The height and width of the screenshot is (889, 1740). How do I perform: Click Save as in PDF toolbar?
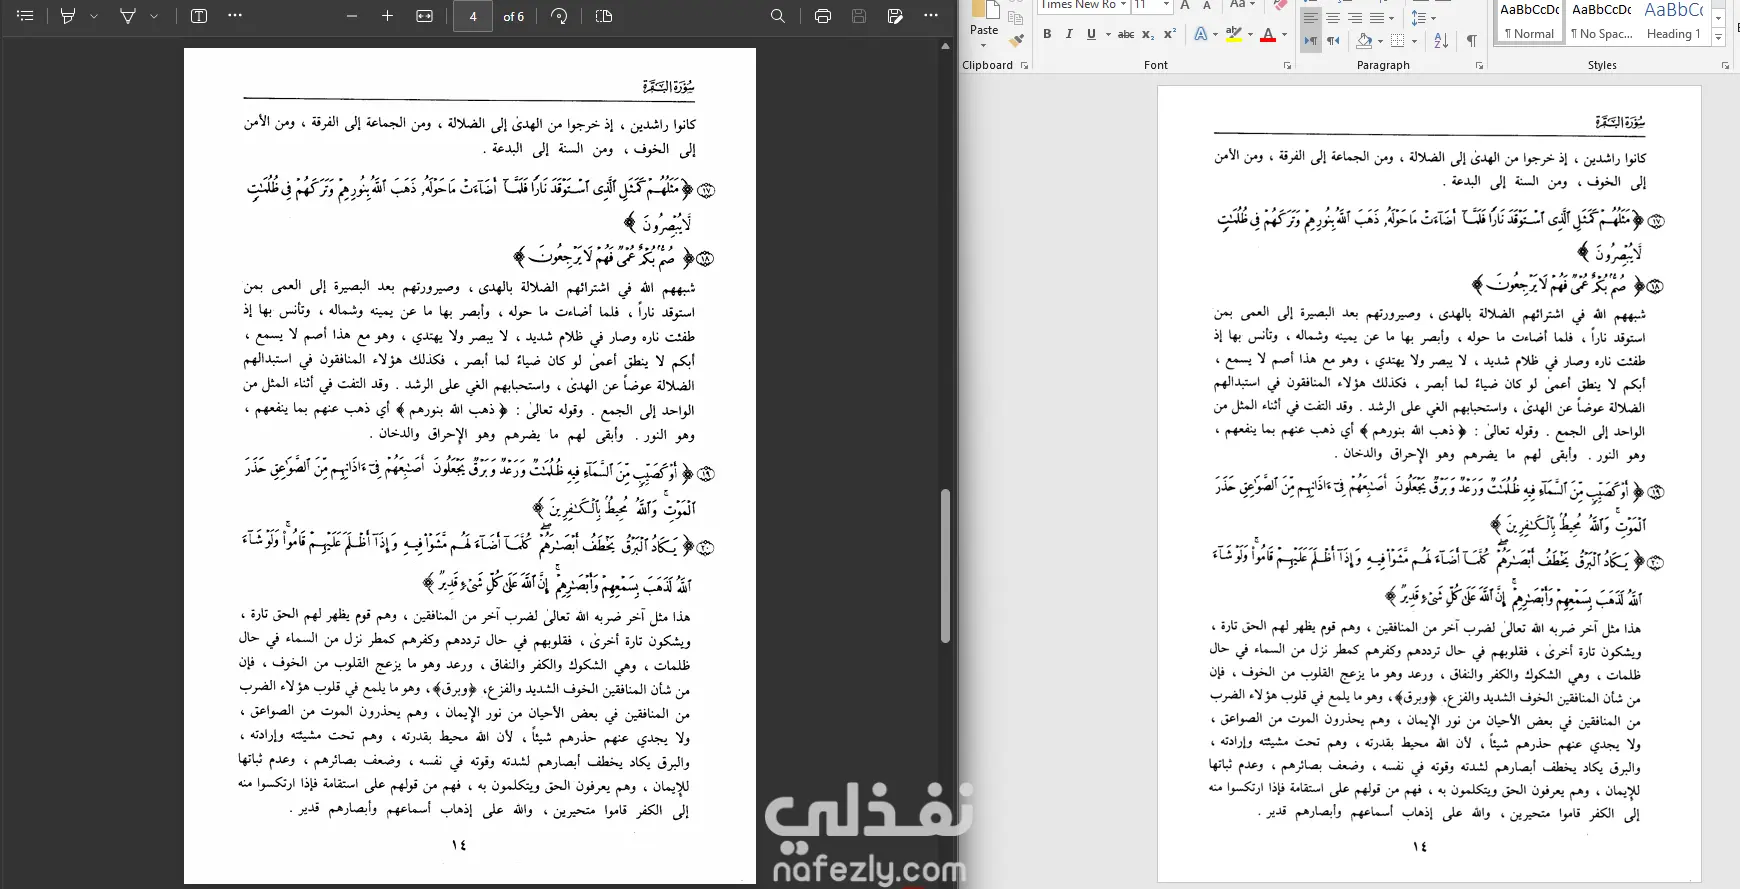pyautogui.click(x=896, y=16)
